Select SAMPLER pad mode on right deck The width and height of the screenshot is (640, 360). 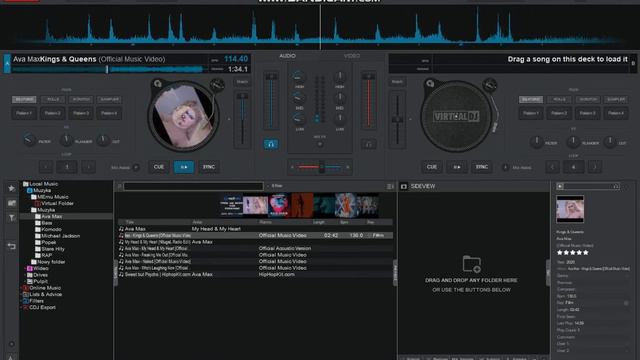tap(616, 99)
